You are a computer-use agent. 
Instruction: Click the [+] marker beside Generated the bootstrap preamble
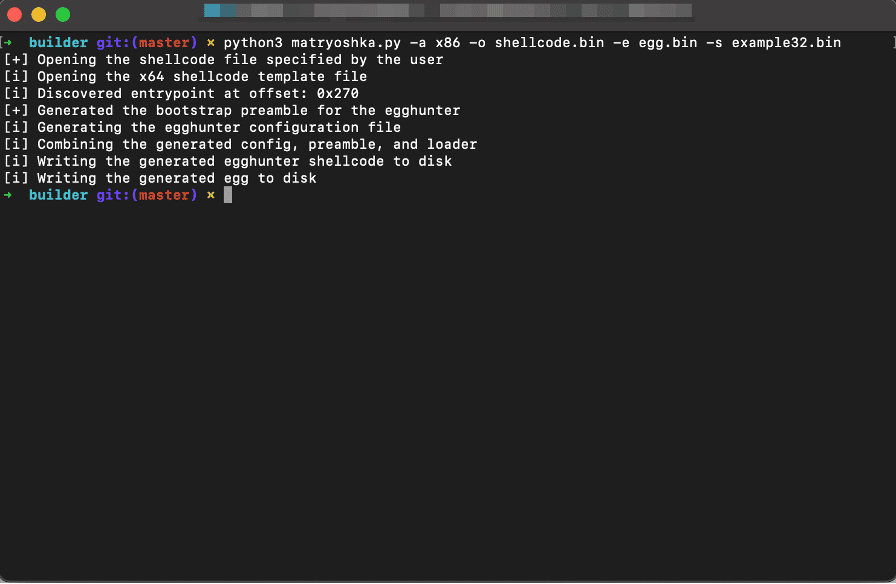[x=16, y=110]
